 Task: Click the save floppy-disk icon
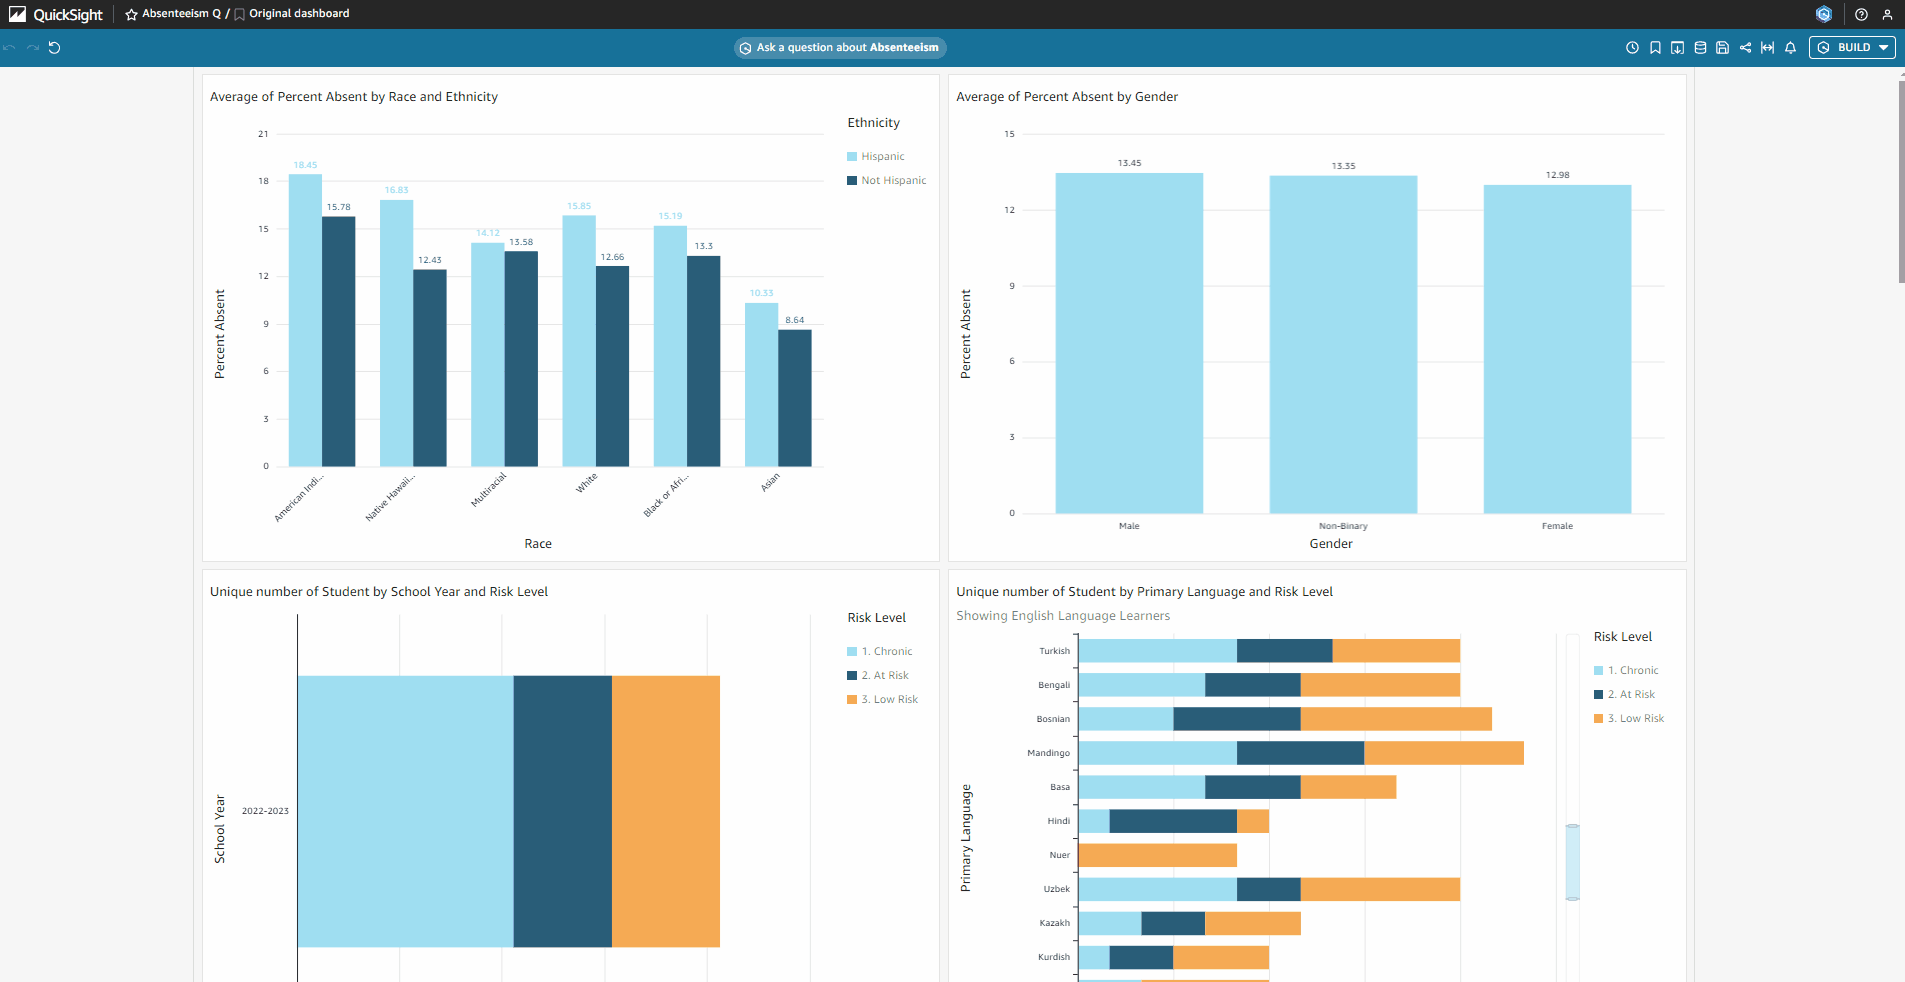pyautogui.click(x=1722, y=47)
